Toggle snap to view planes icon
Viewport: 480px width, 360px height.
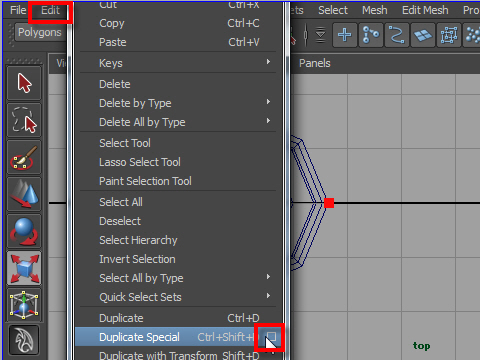[423, 35]
